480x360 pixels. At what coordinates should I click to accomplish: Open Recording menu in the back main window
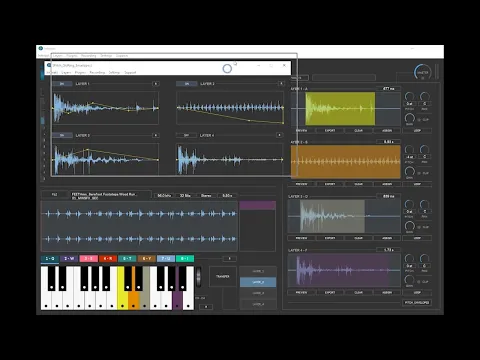89,56
